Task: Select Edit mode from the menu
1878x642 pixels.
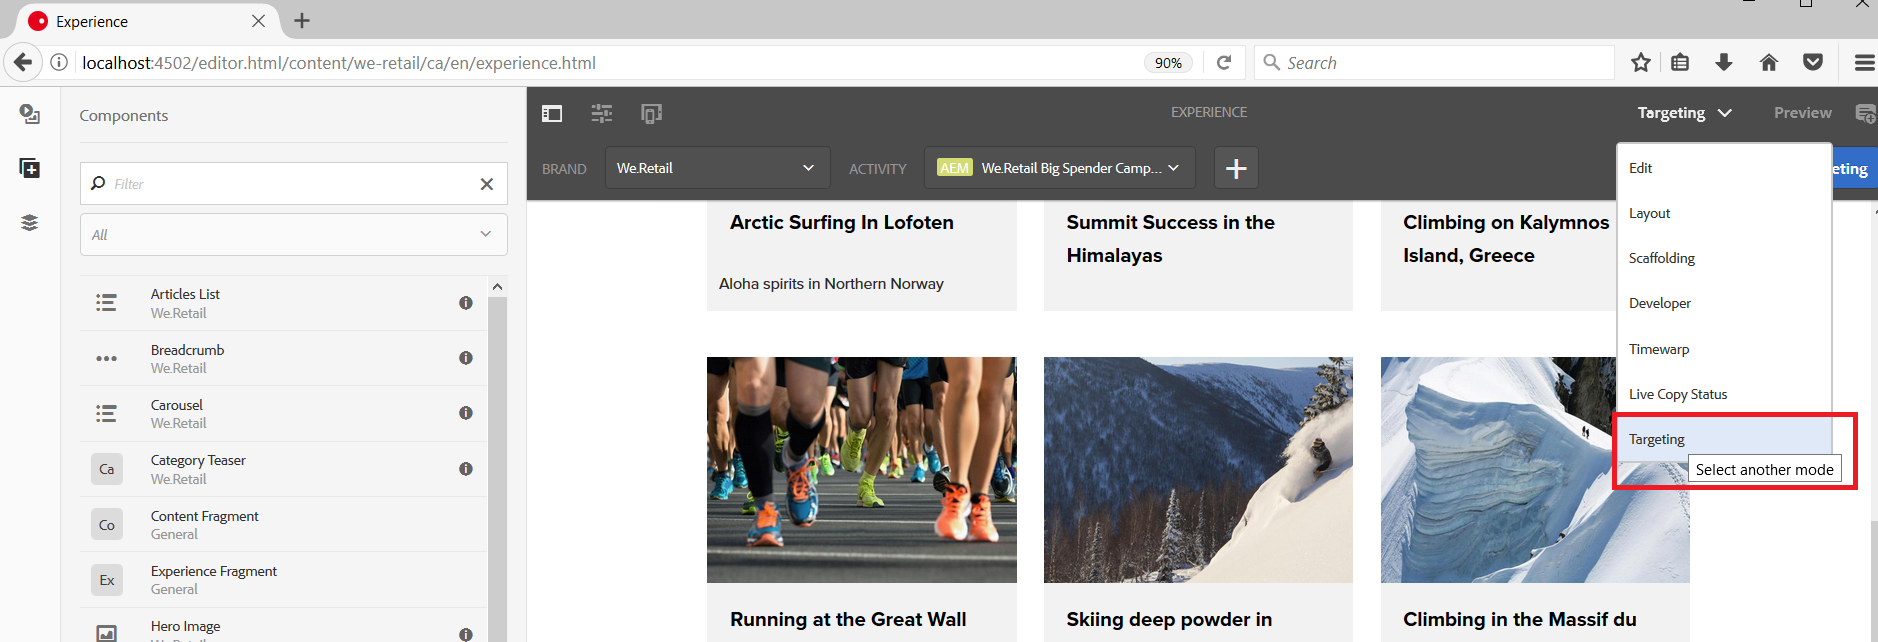Action: [x=1641, y=168]
